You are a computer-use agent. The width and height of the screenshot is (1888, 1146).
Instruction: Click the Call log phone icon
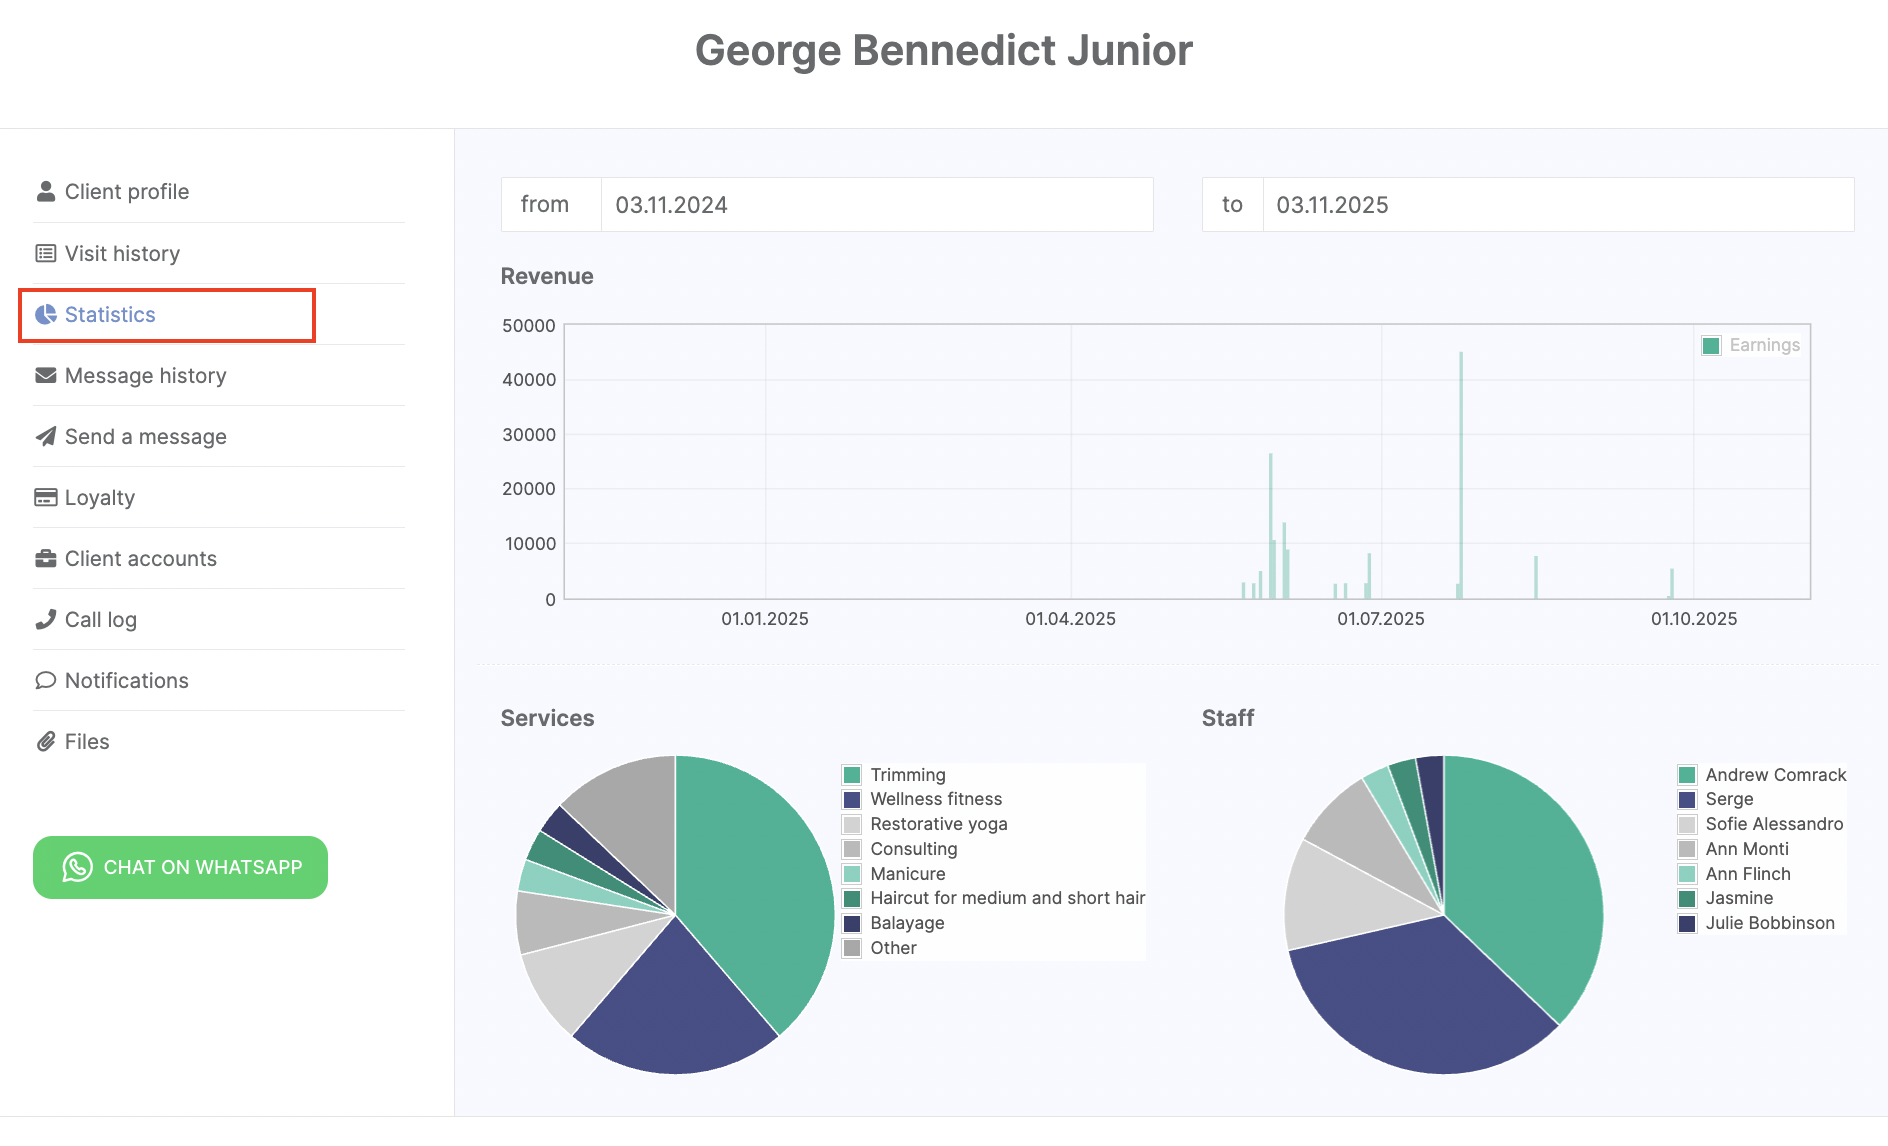coord(45,619)
